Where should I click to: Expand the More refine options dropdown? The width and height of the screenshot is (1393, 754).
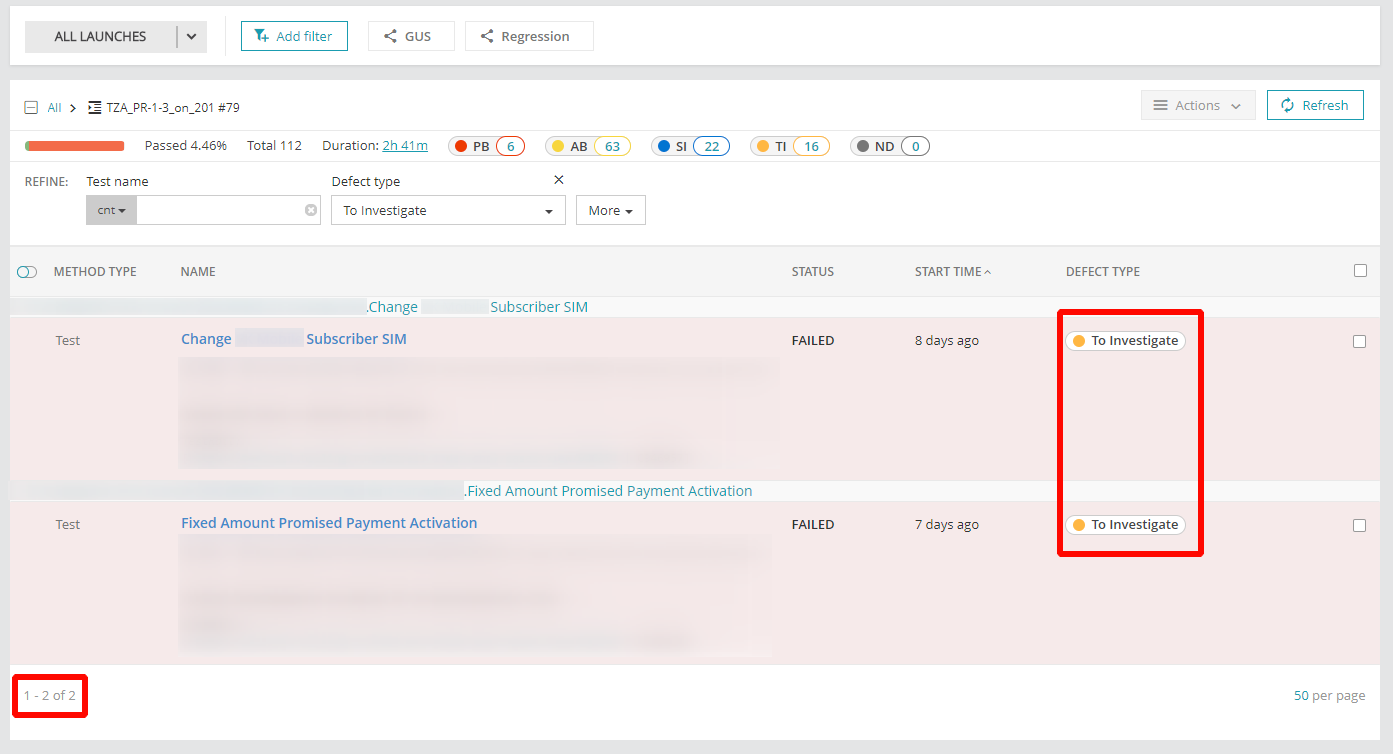[611, 210]
